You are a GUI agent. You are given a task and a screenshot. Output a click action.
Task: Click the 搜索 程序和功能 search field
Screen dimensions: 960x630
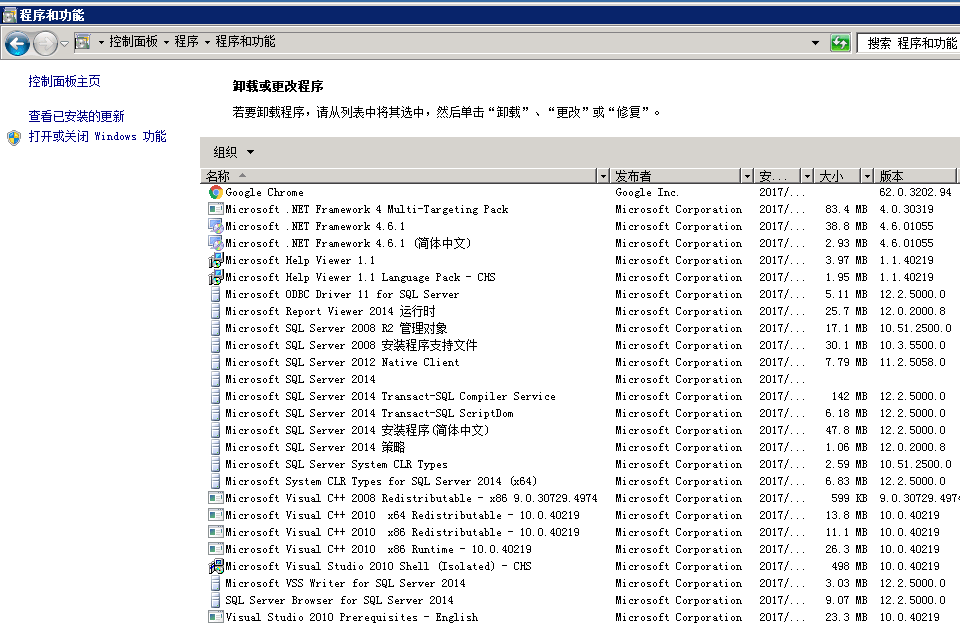910,43
